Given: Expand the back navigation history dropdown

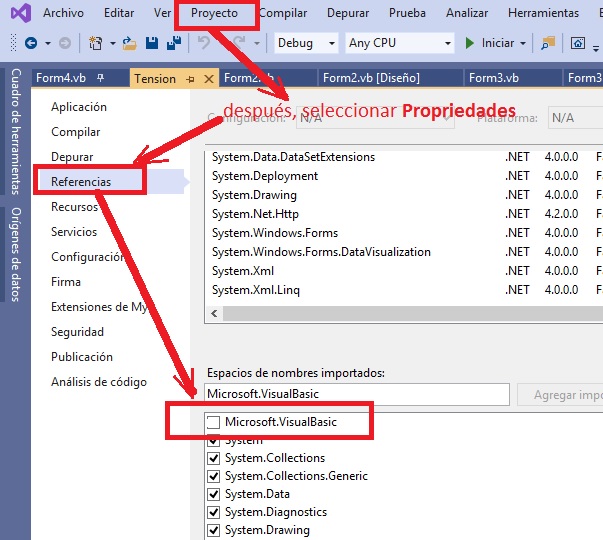Looking at the screenshot, I should point(48,43).
